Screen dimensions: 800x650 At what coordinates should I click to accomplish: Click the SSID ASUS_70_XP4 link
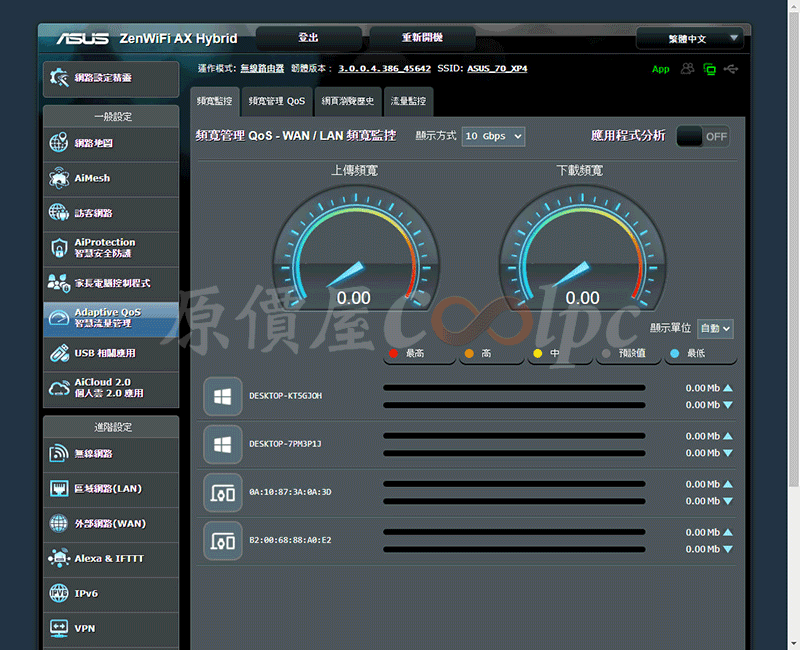point(497,68)
